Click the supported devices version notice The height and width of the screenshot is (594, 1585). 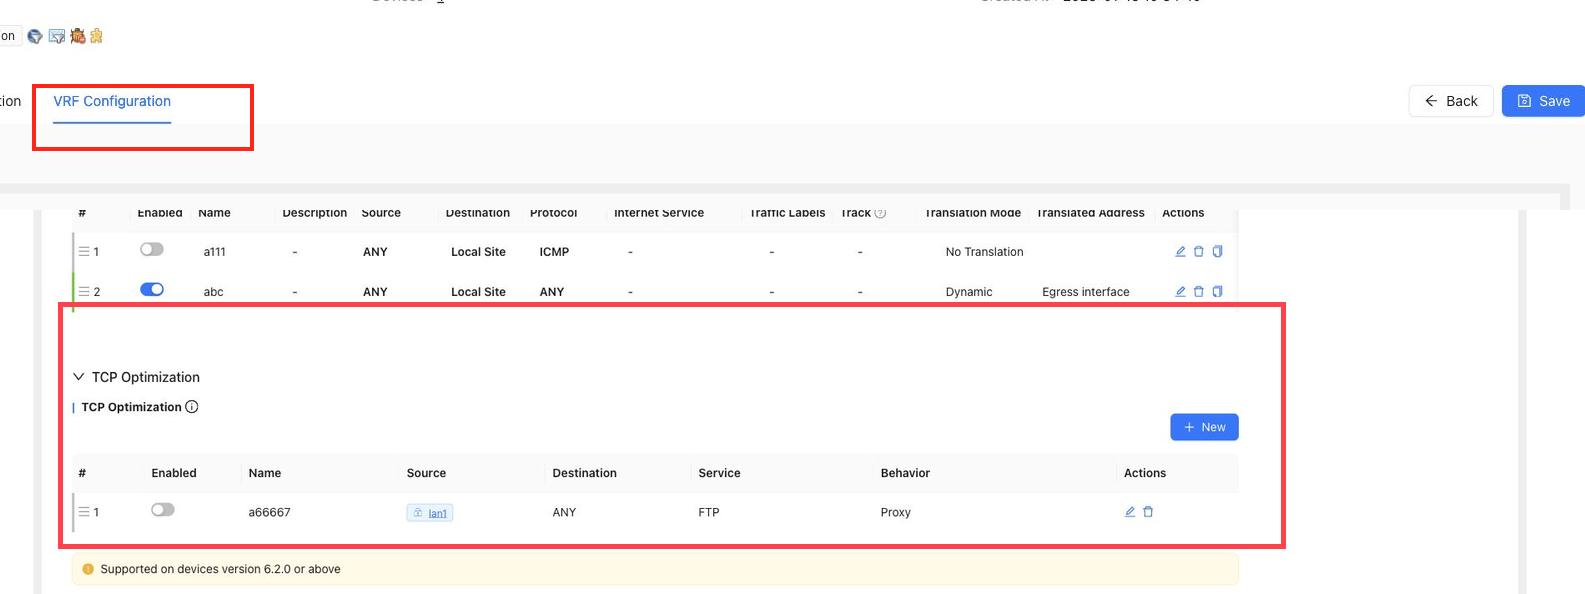[655, 569]
